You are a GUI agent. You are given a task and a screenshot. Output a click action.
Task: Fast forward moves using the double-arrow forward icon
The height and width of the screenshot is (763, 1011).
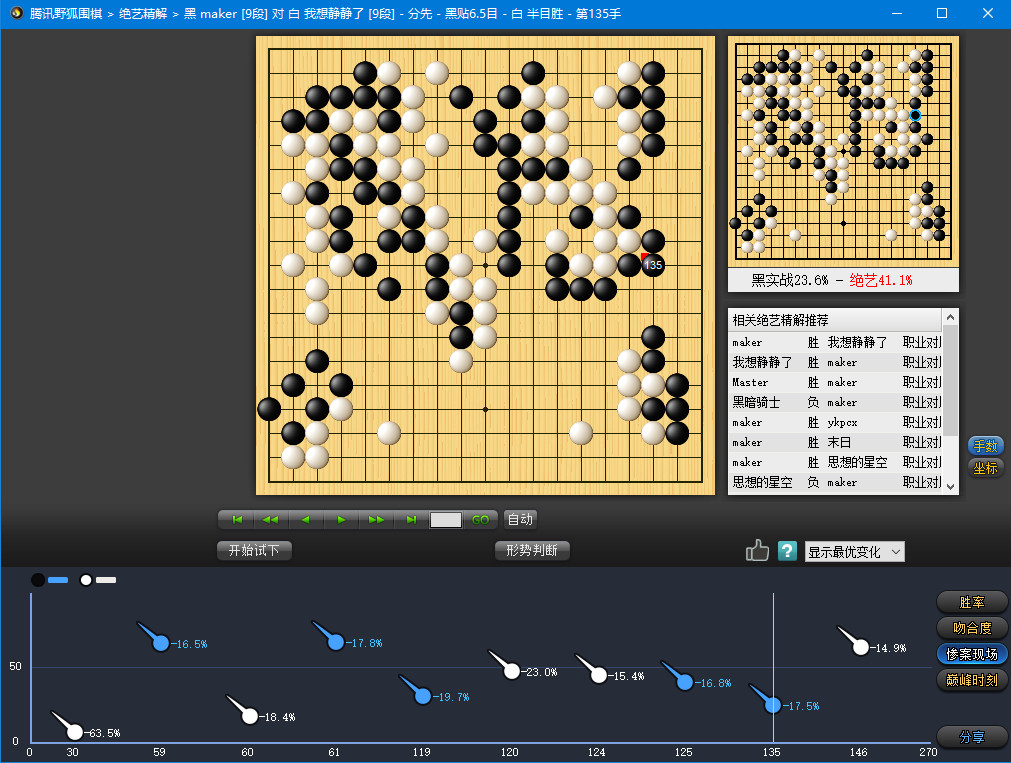click(376, 519)
